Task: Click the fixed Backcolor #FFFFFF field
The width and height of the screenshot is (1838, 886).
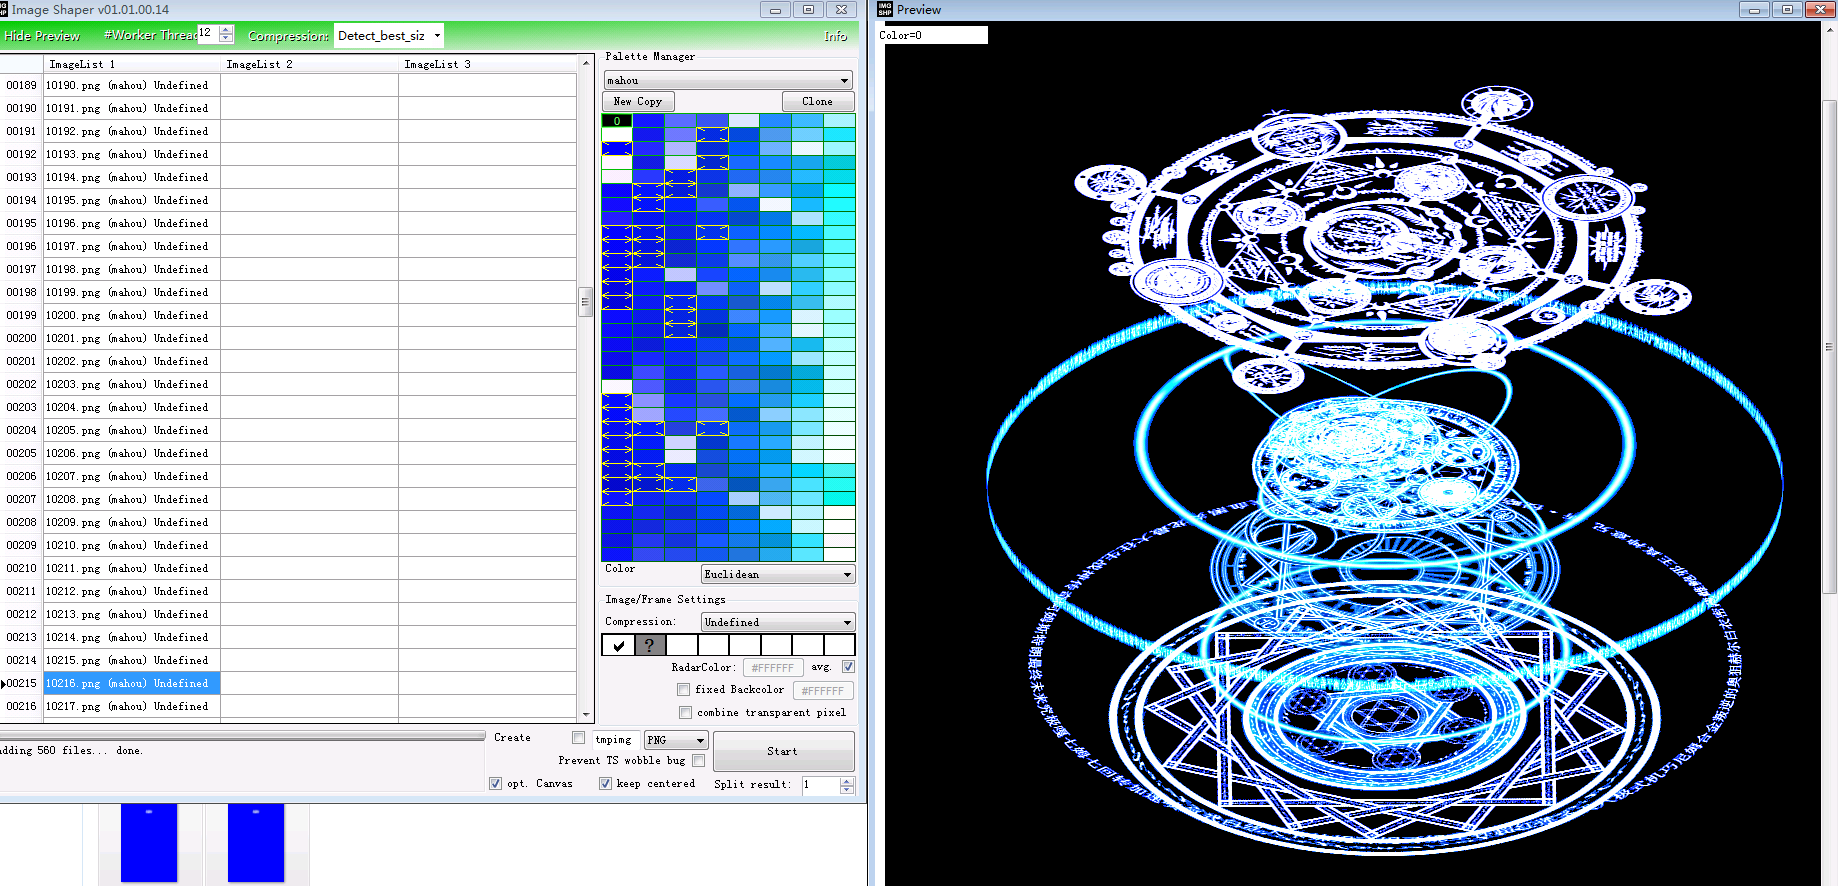Action: point(823,691)
